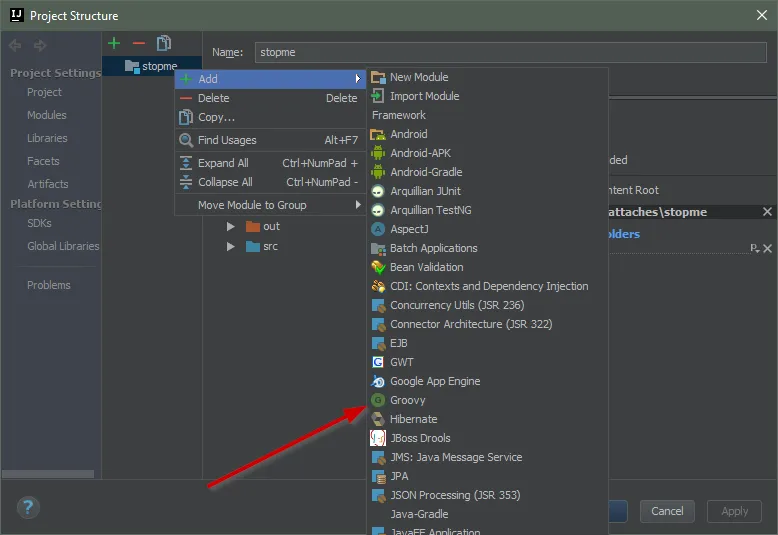Open Libraries settings section

pos(47,138)
